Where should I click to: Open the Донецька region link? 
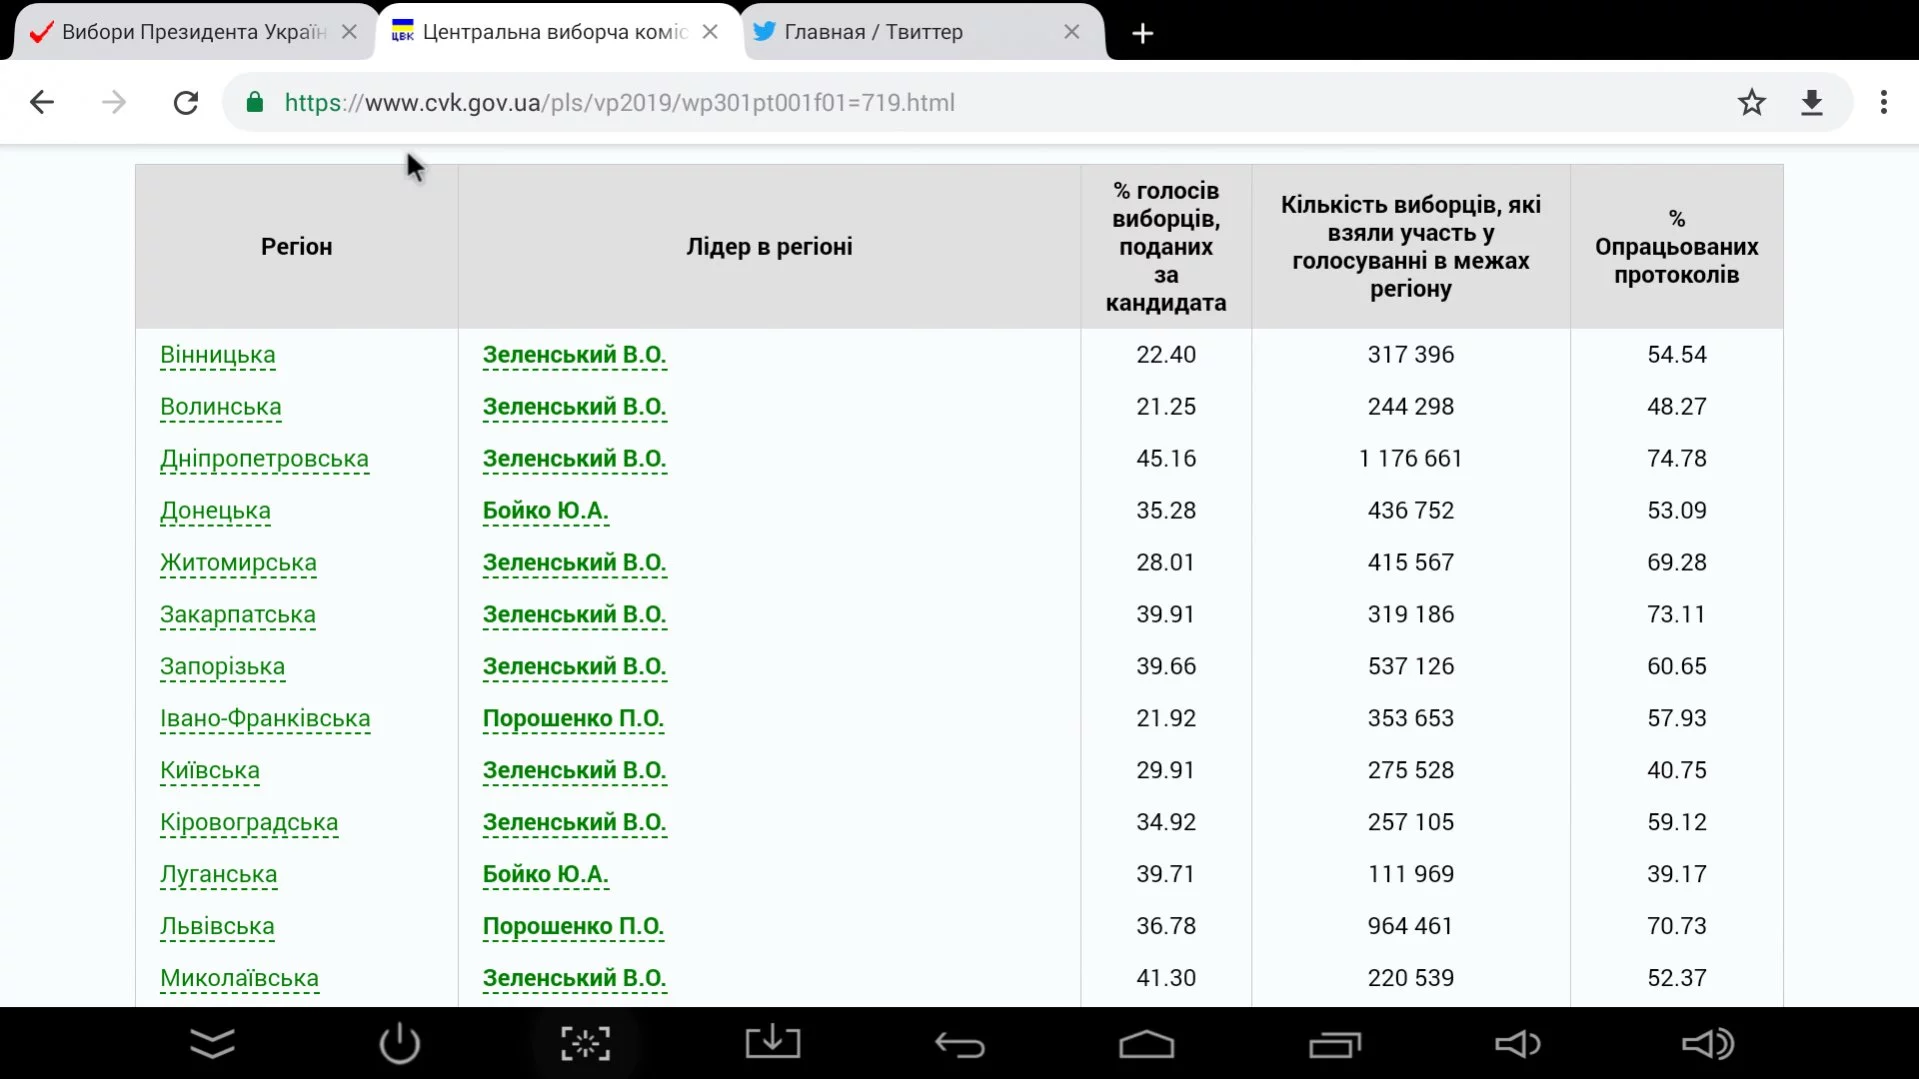(x=215, y=511)
